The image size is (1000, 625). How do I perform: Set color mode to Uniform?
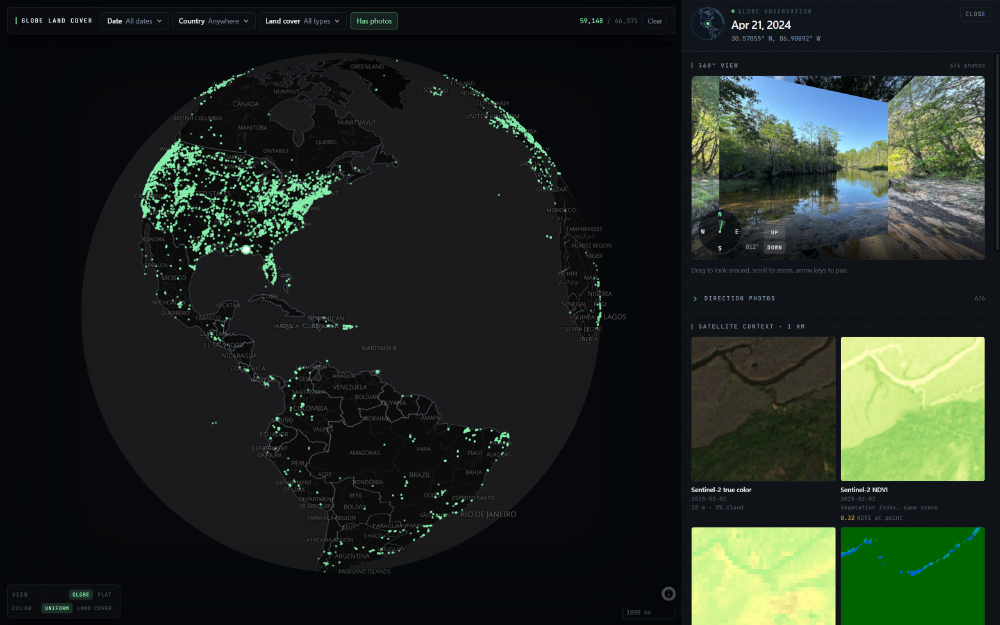(x=57, y=608)
